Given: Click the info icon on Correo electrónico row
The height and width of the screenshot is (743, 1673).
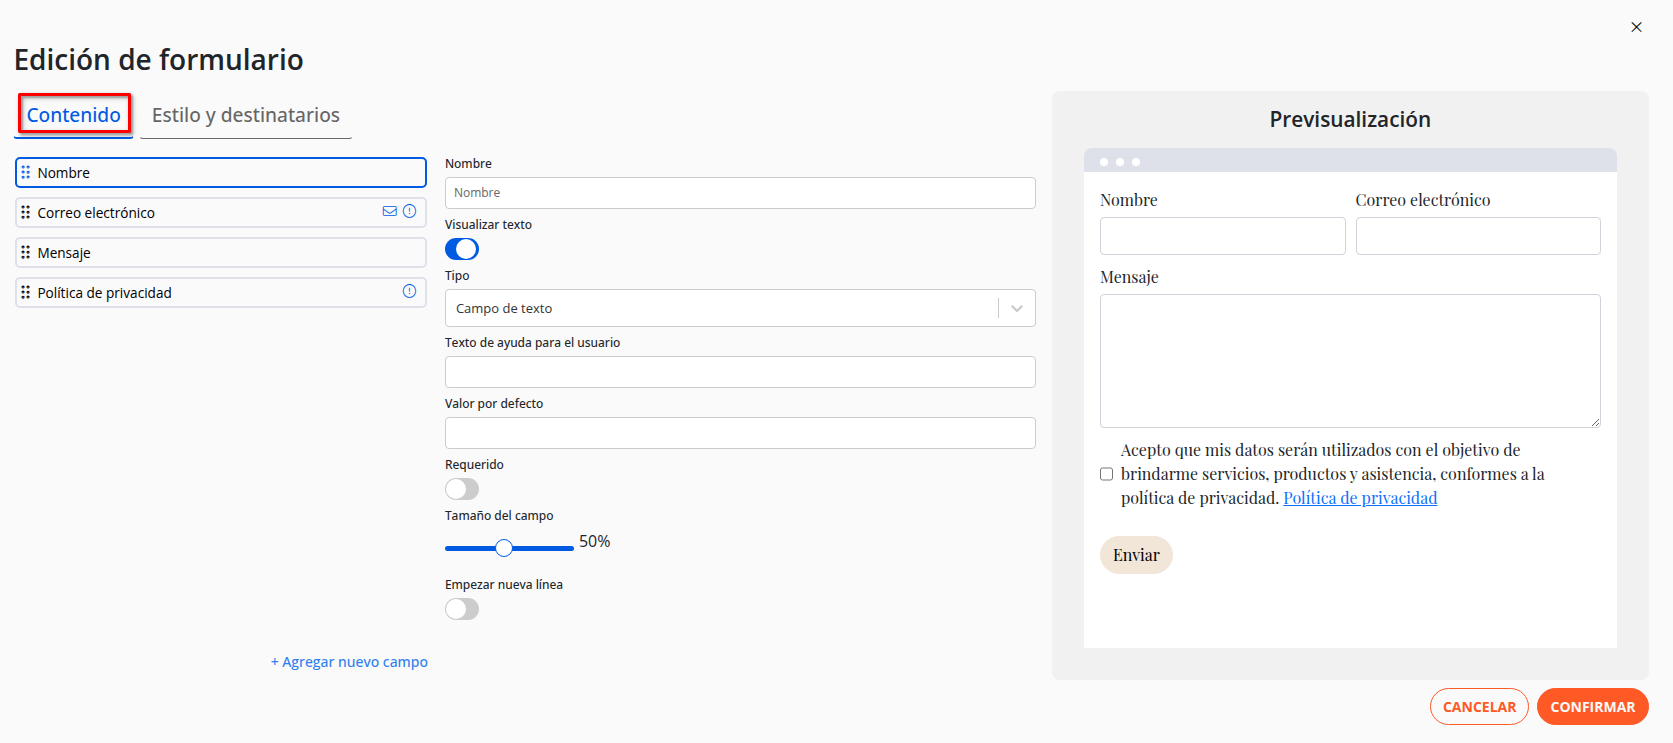Looking at the screenshot, I should click(x=409, y=211).
